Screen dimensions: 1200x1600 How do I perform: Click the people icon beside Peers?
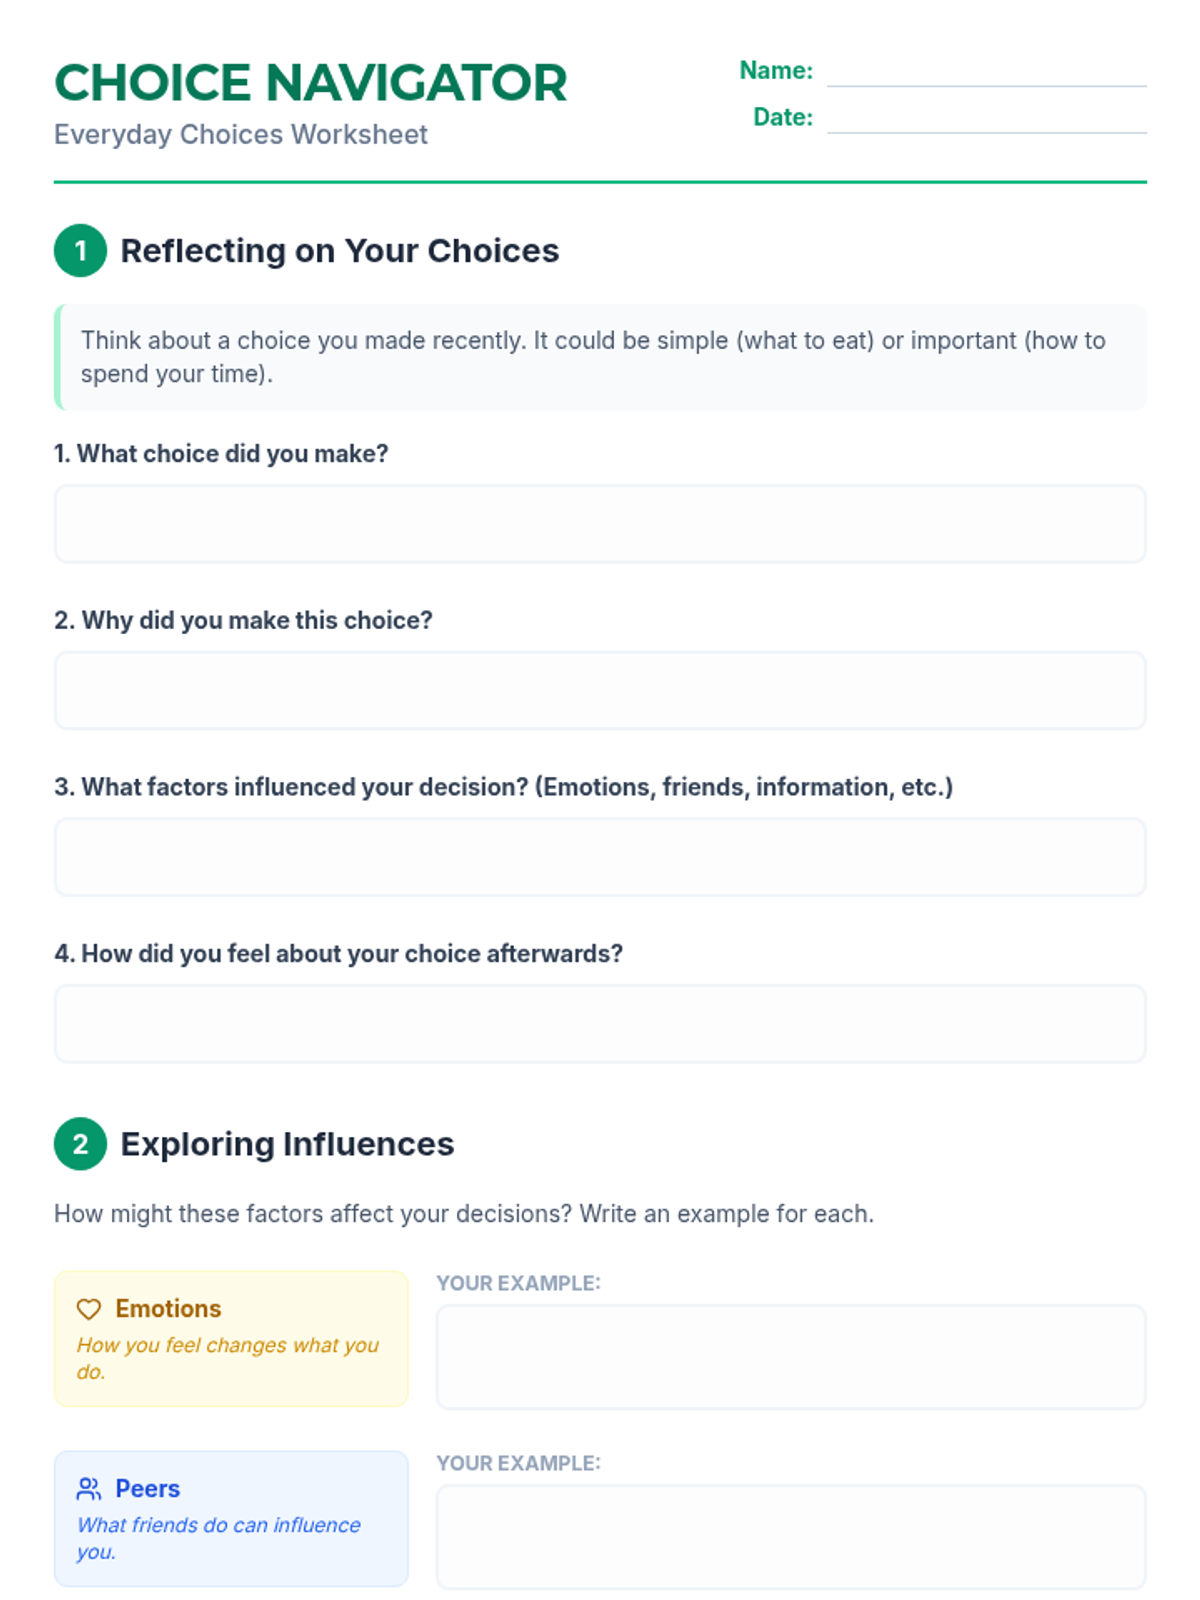coord(89,1489)
